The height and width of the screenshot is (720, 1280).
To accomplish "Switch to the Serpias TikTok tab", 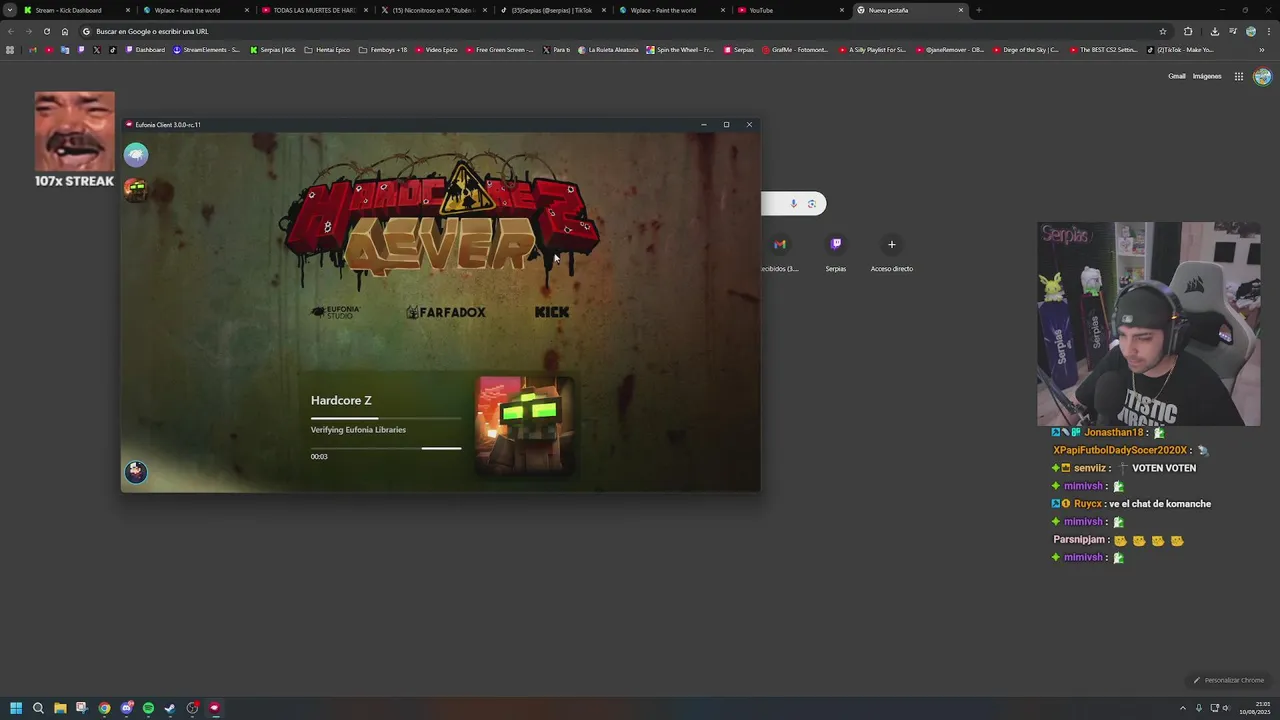I will (552, 10).
